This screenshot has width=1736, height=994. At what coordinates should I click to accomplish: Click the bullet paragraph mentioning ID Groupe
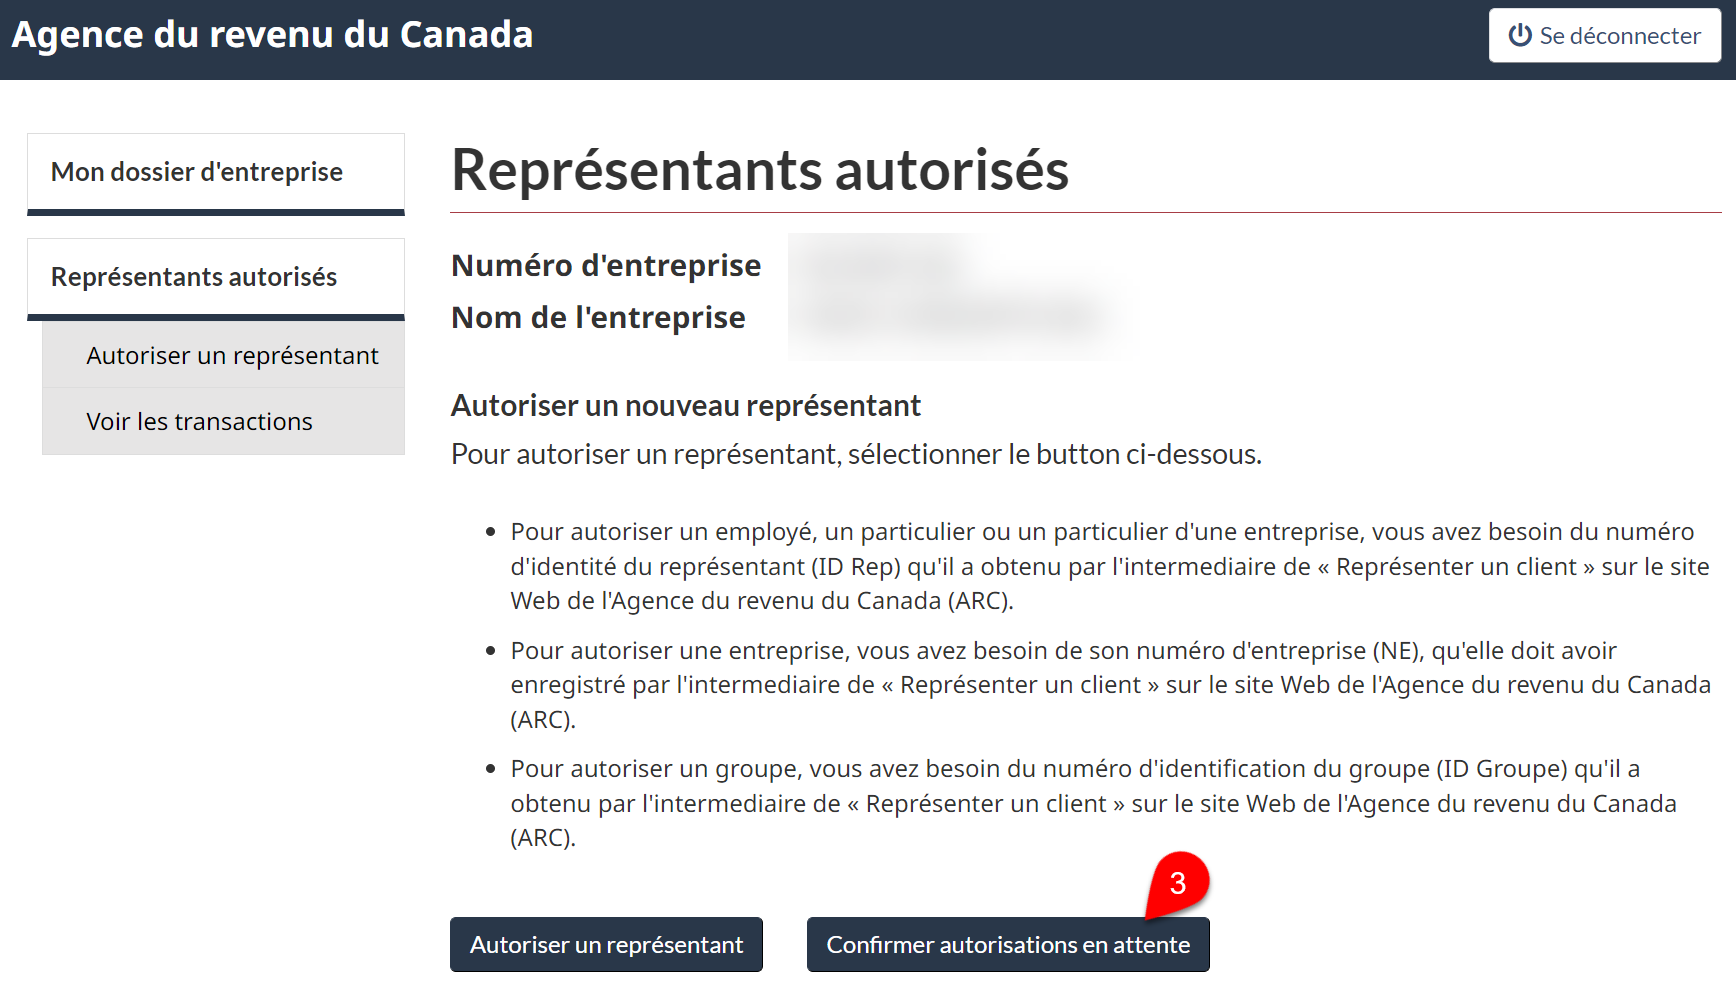pos(1093,803)
